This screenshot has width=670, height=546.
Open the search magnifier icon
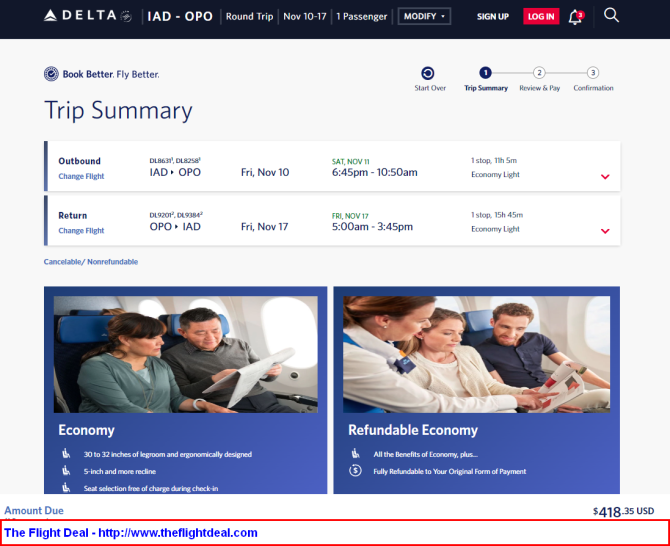tap(611, 15)
